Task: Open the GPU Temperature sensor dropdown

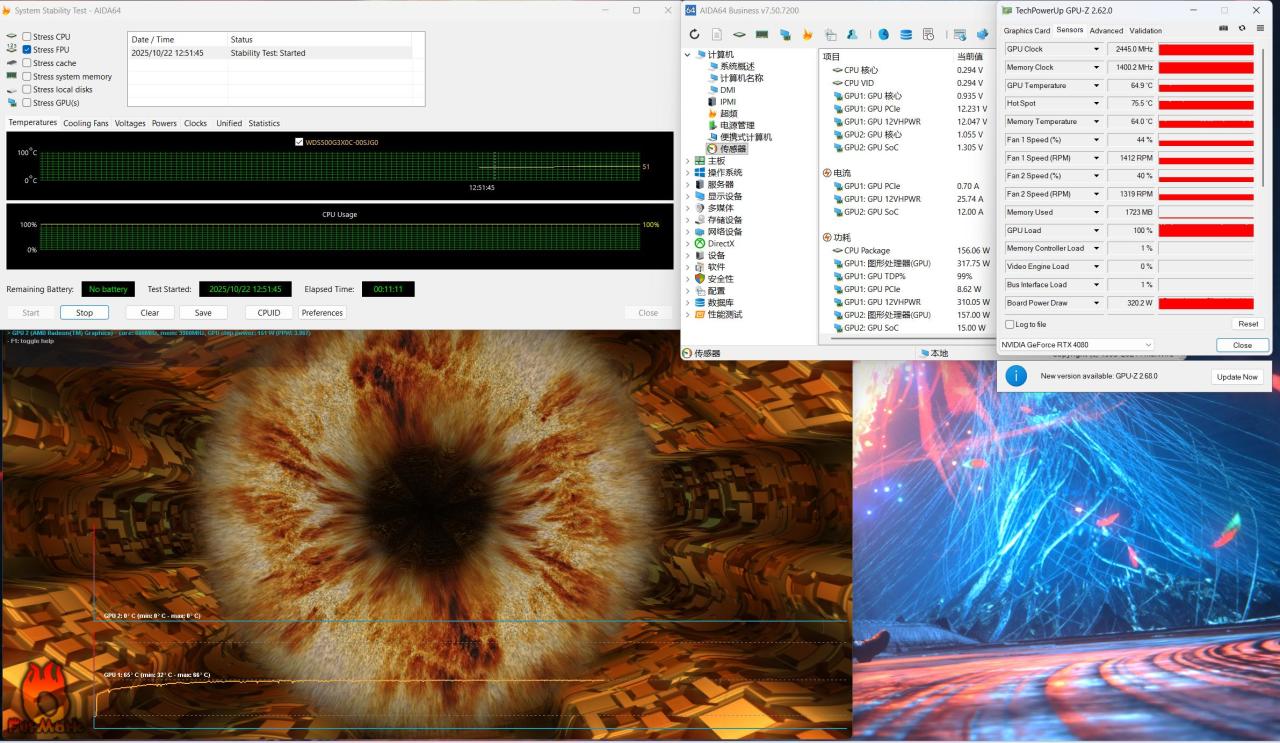Action: (1096, 86)
